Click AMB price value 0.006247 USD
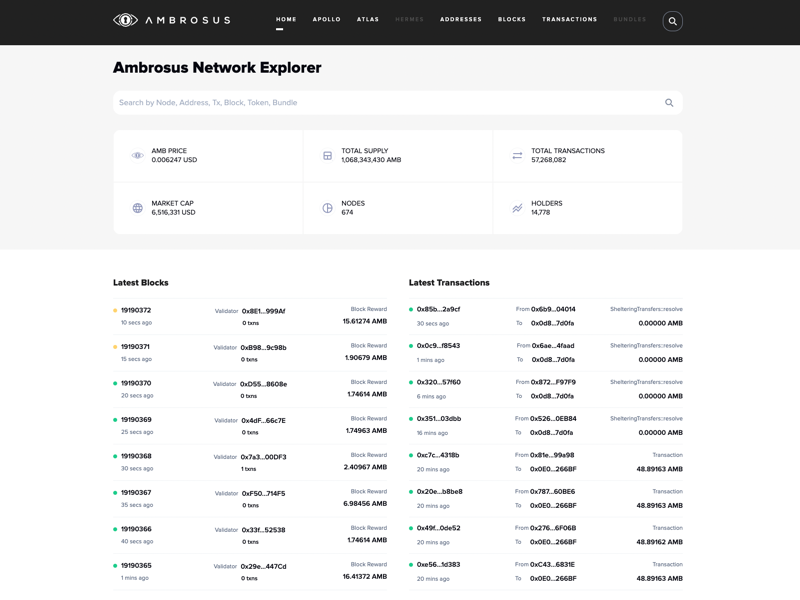This screenshot has width=800, height=600. tap(174, 160)
